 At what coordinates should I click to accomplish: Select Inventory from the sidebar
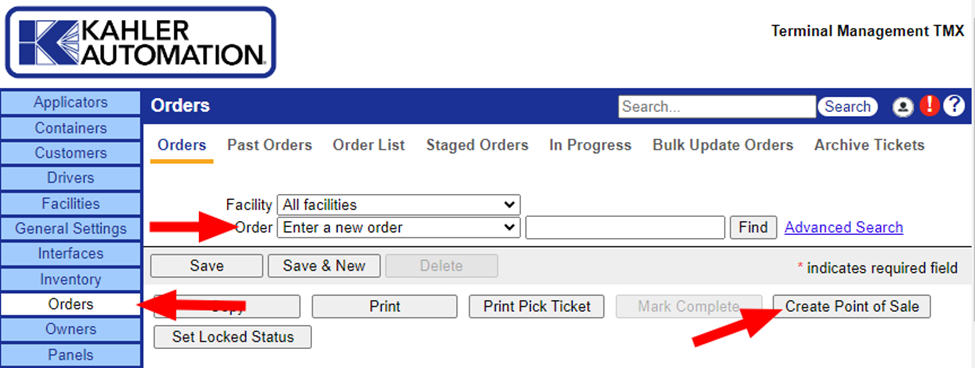point(71,280)
